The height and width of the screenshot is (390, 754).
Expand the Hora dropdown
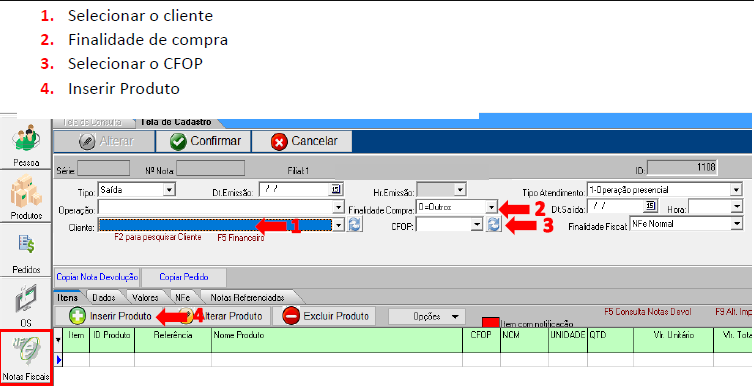(738, 207)
